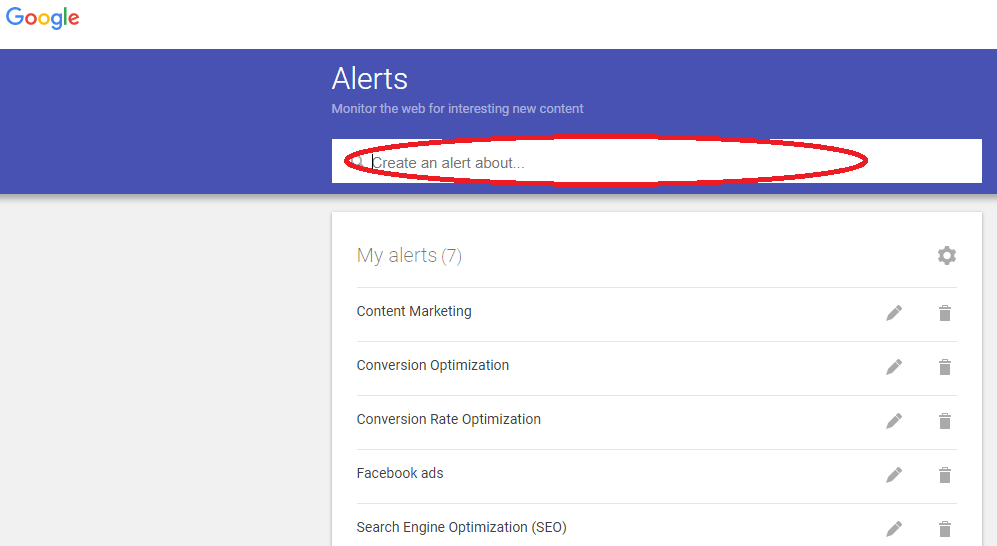Edit the Conversion Optimization alert
The width and height of the screenshot is (997, 546).
click(894, 367)
